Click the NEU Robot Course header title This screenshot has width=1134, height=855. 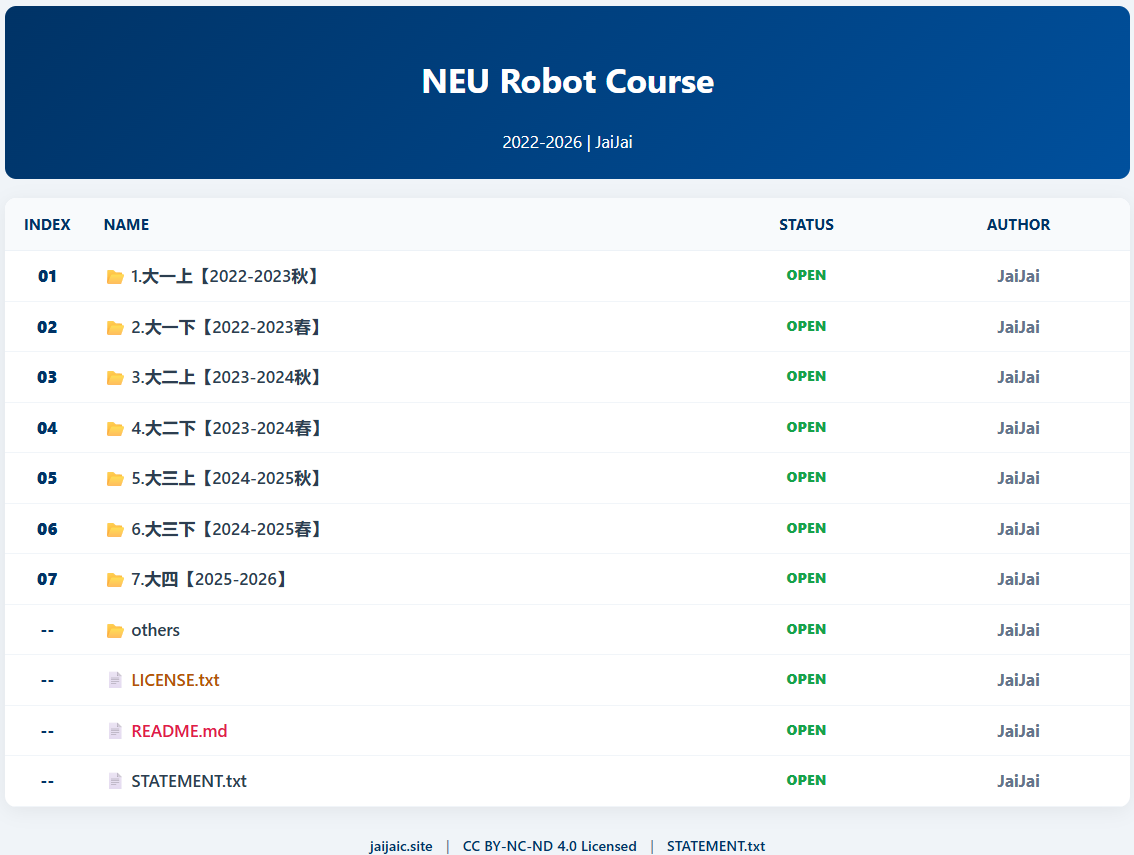tap(567, 82)
